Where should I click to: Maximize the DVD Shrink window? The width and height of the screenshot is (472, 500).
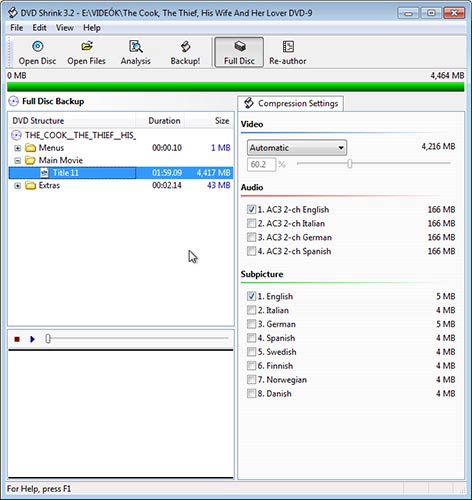(x=431, y=13)
